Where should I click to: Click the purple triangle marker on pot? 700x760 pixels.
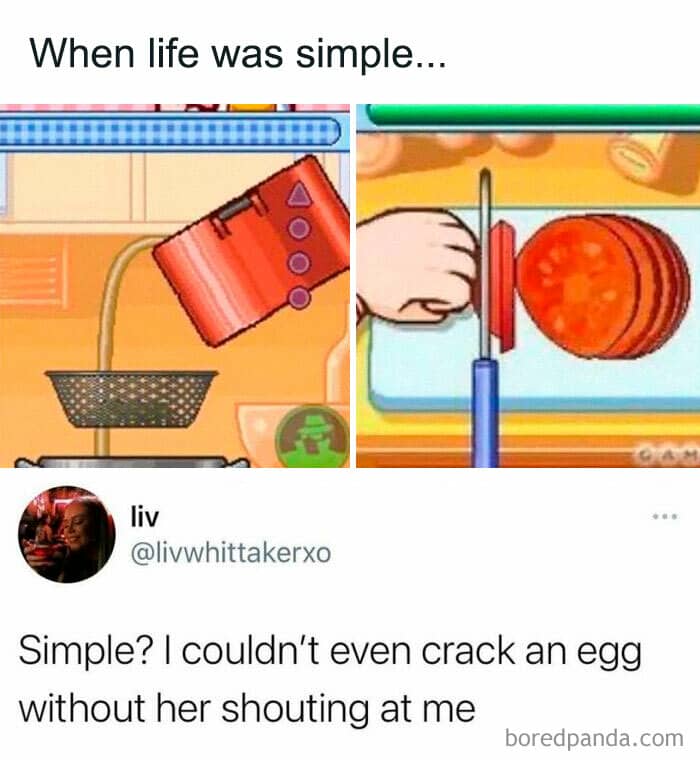299,195
